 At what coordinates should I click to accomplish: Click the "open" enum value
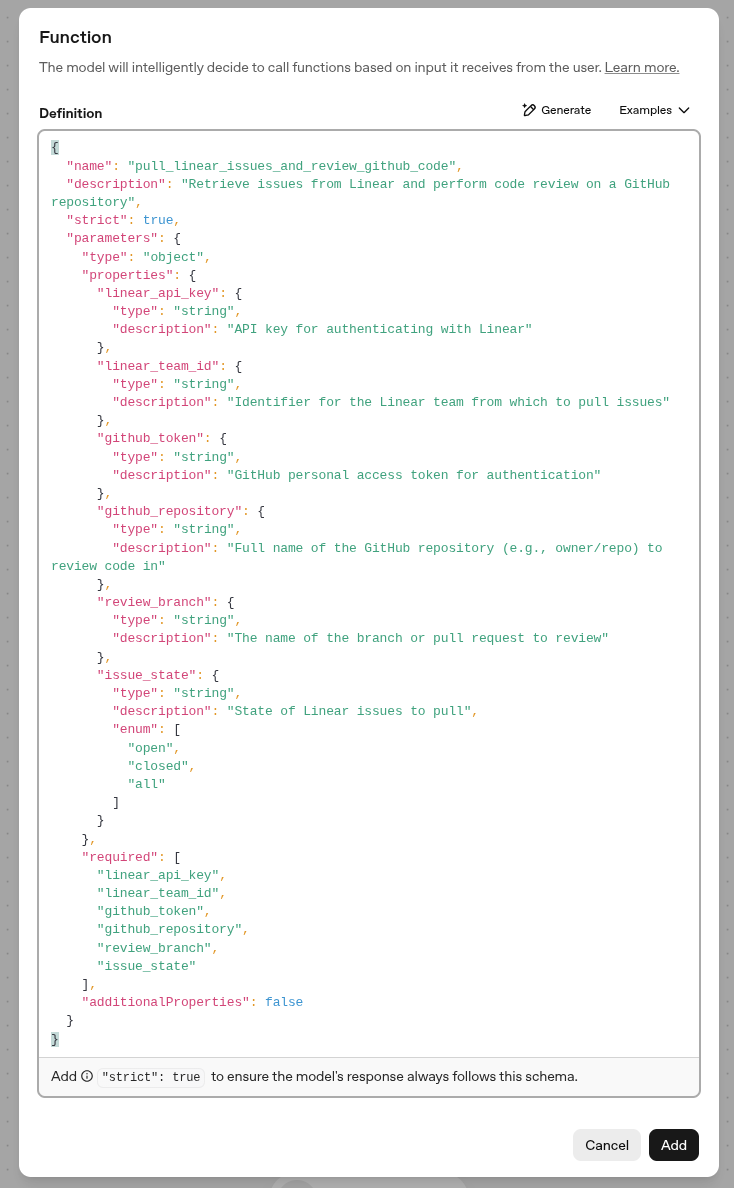[x=151, y=748]
